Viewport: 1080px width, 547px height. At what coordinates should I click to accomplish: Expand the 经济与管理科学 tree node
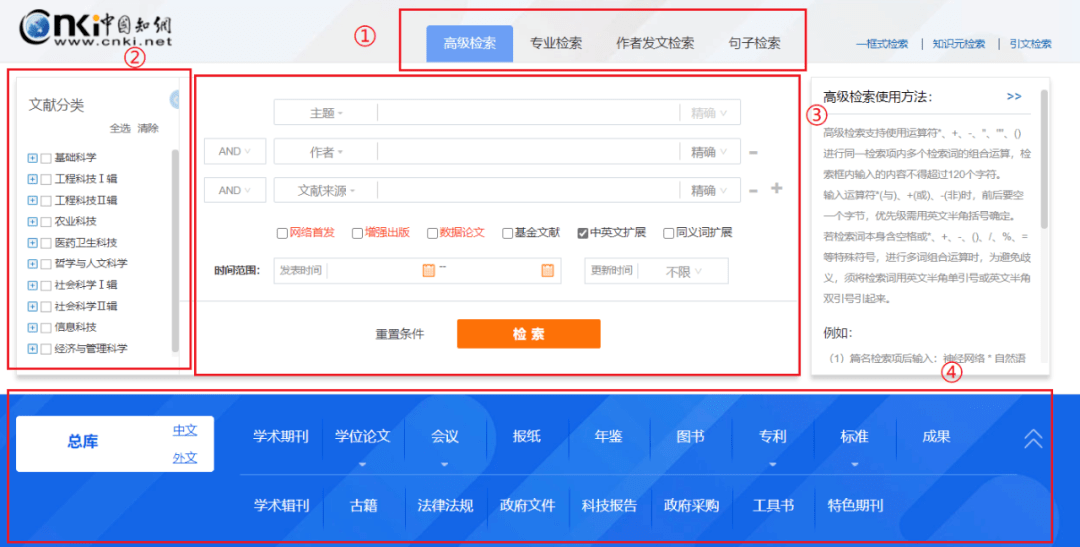pyautogui.click(x=32, y=349)
